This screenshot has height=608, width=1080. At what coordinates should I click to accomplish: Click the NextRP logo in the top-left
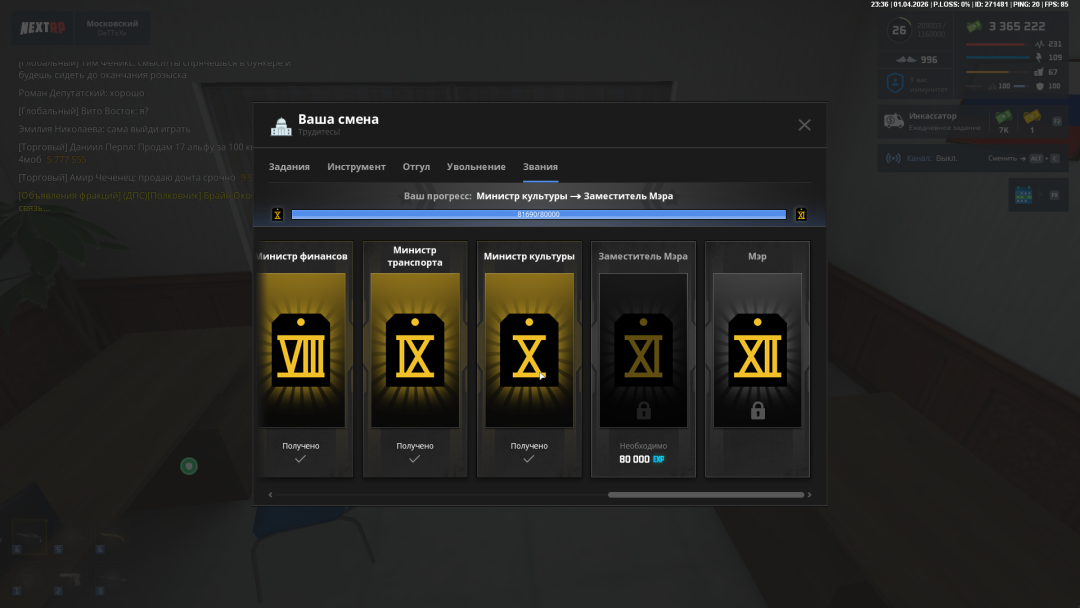click(45, 25)
